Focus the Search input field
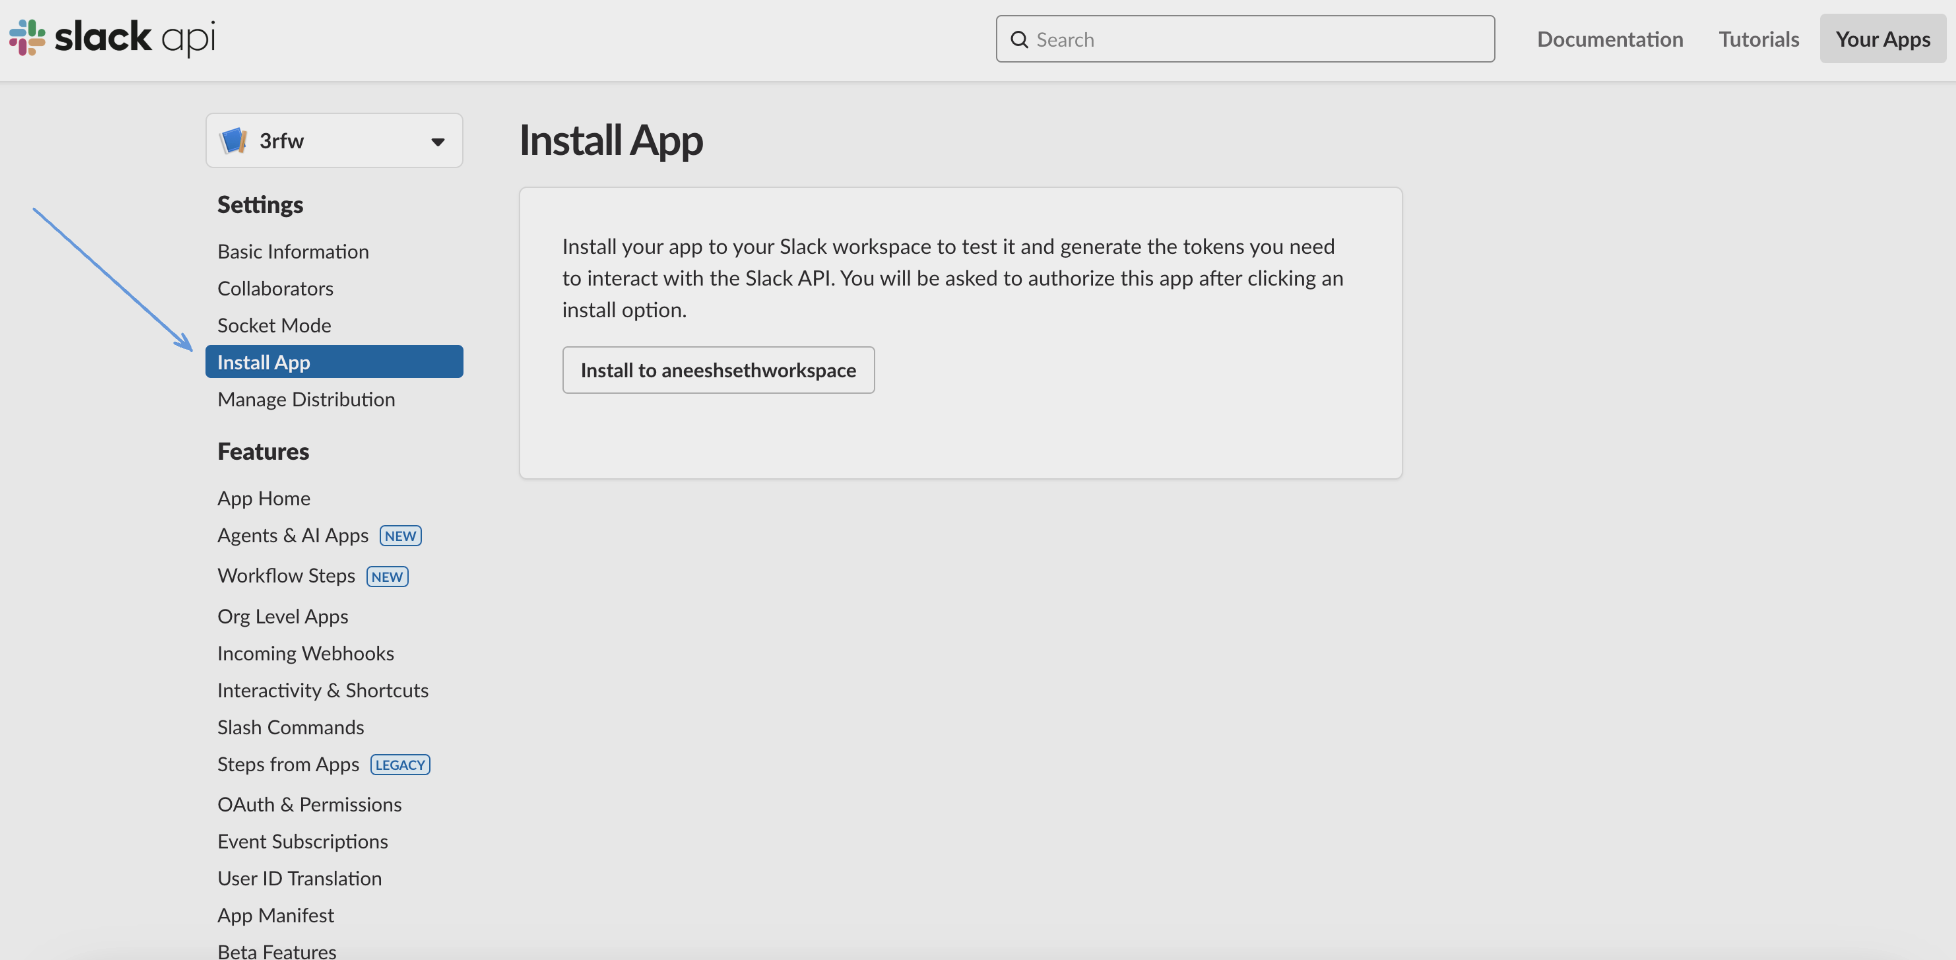The height and width of the screenshot is (960, 1956). (1245, 39)
